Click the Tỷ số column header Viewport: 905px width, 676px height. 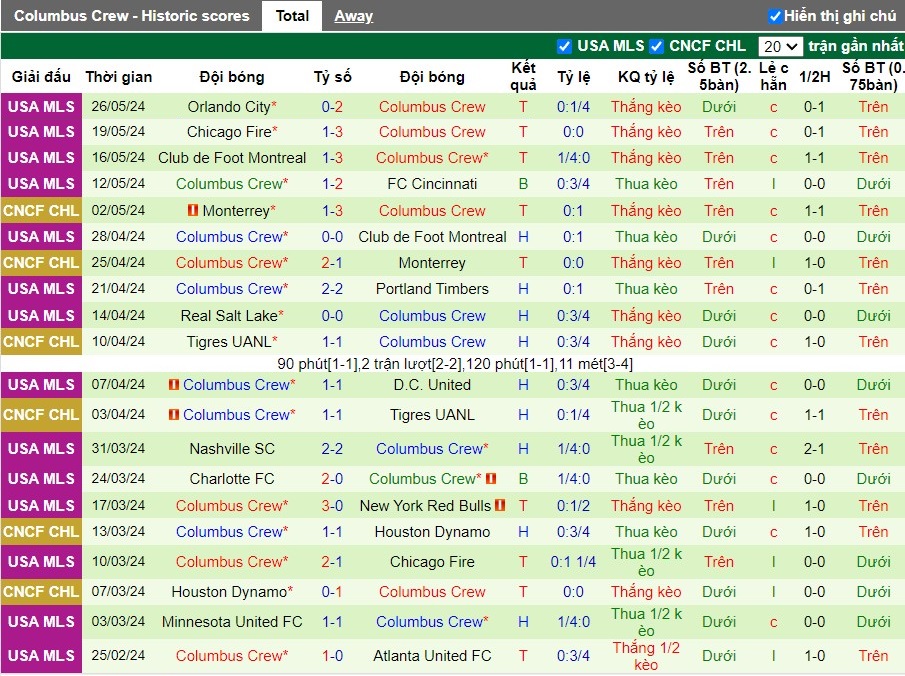[332, 77]
